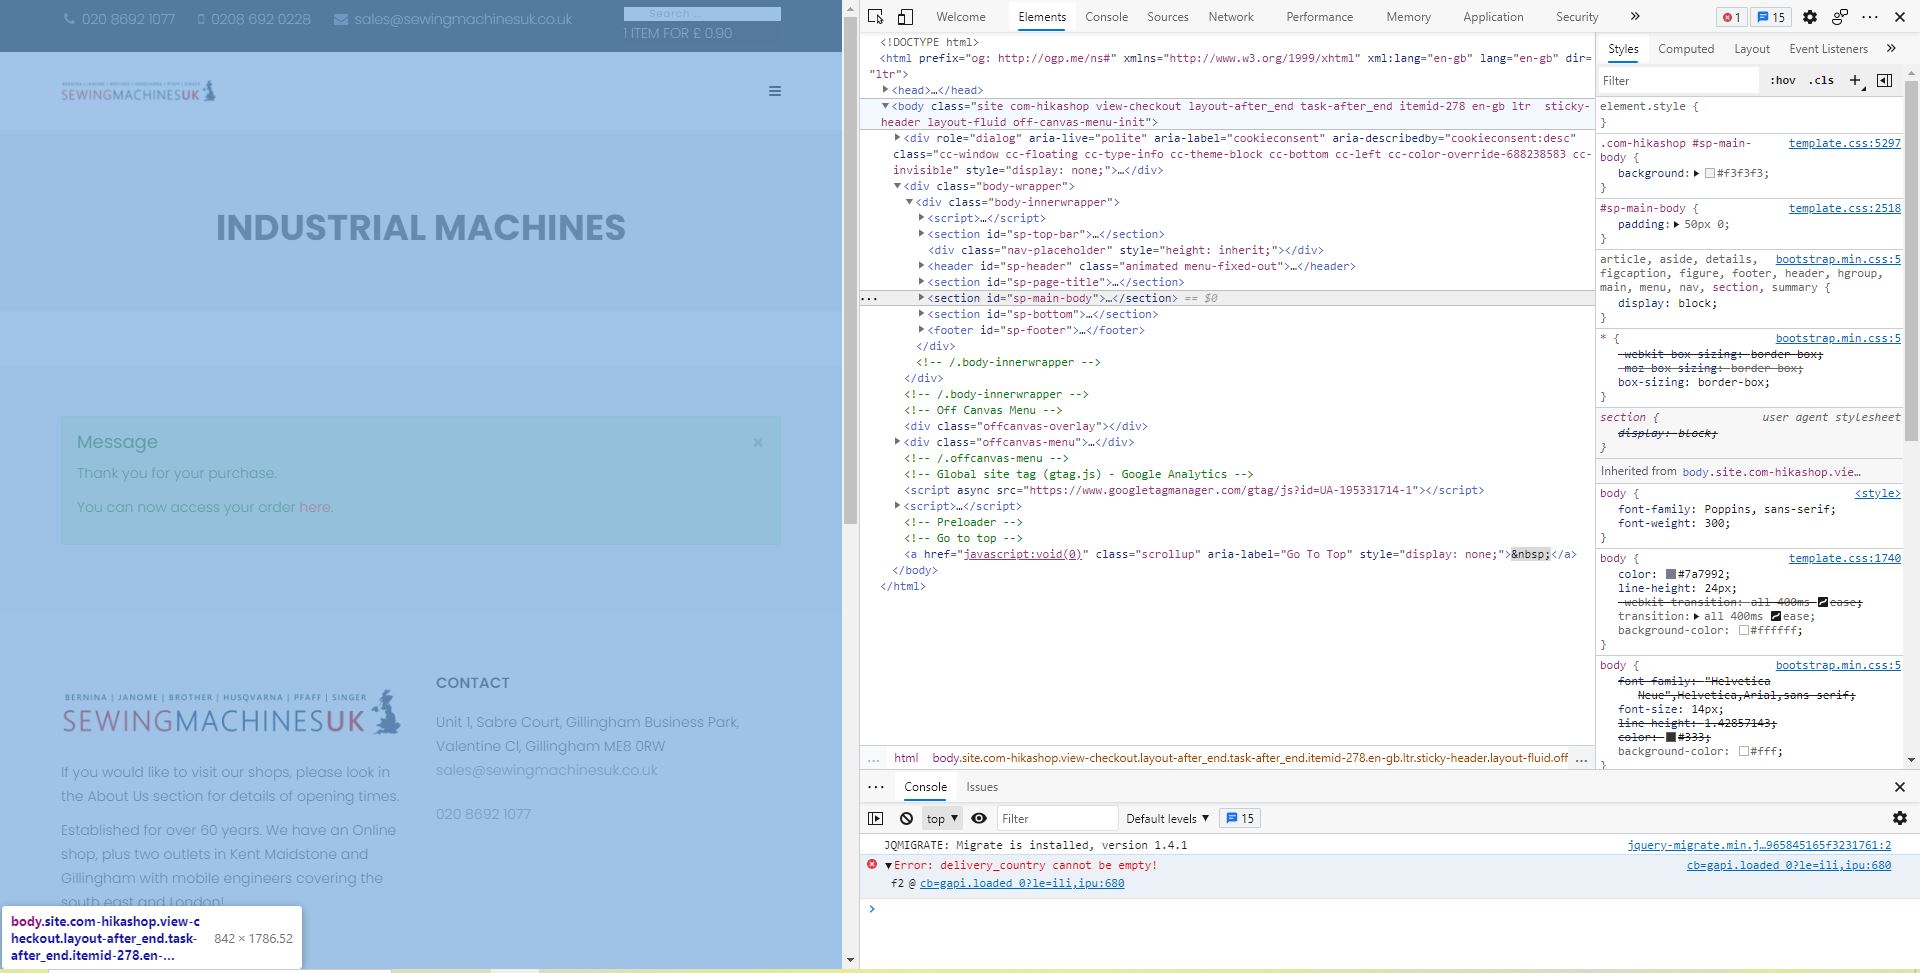Open the website hamburger menu icon
1920x973 pixels.
[x=774, y=91]
